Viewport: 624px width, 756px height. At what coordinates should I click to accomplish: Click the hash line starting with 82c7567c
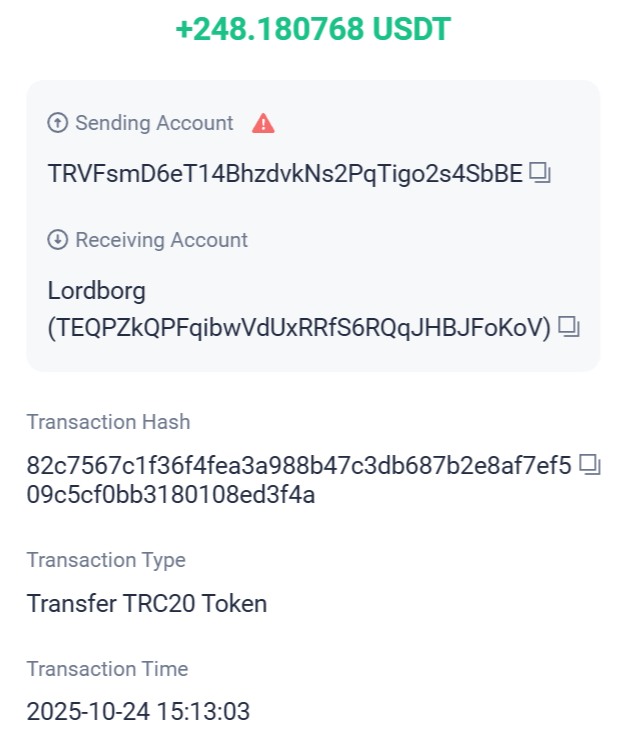(x=299, y=465)
